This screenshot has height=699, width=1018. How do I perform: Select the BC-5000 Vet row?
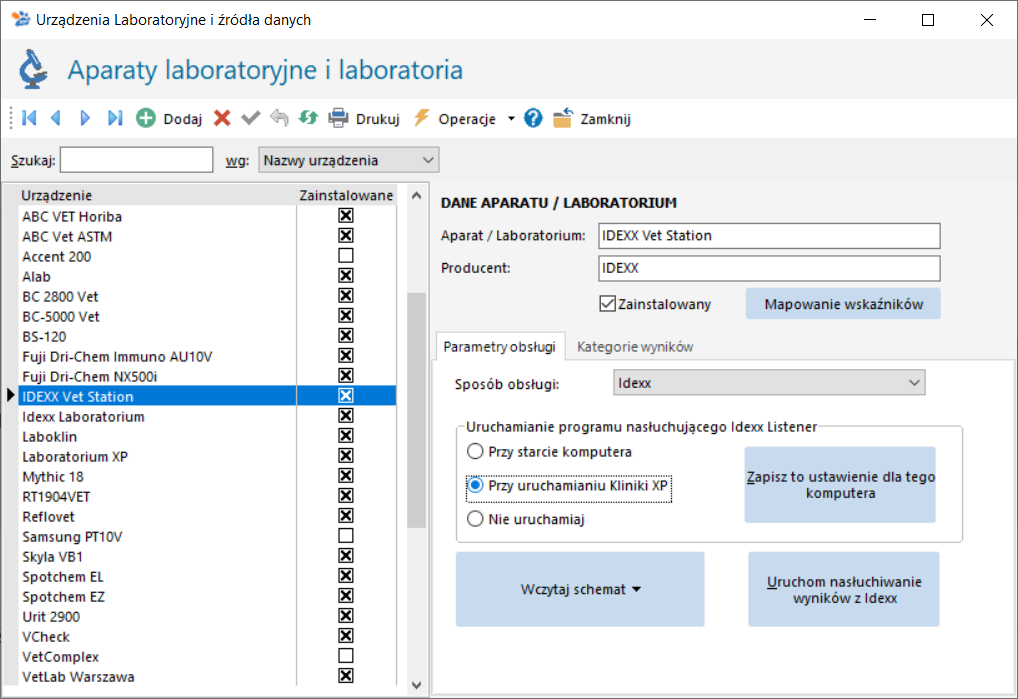pos(207,316)
